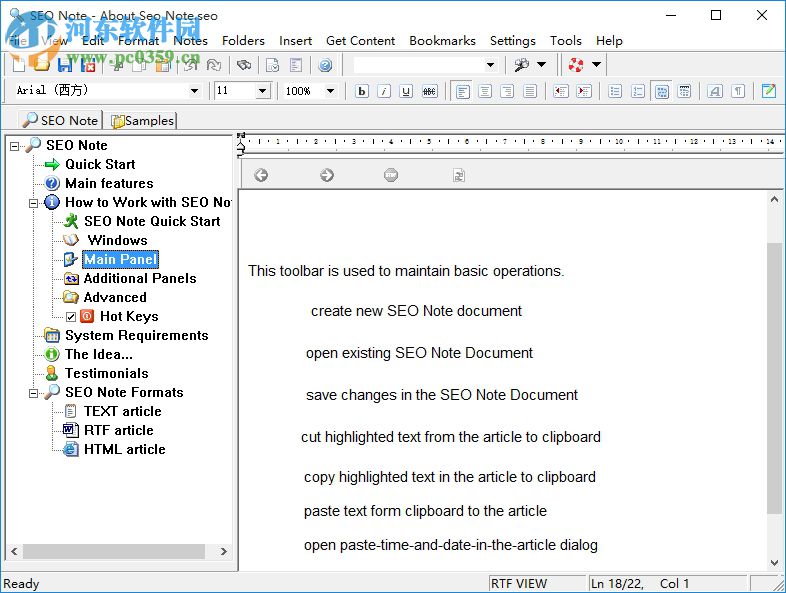Justify the text
This screenshot has width=786, height=593.
(530, 91)
